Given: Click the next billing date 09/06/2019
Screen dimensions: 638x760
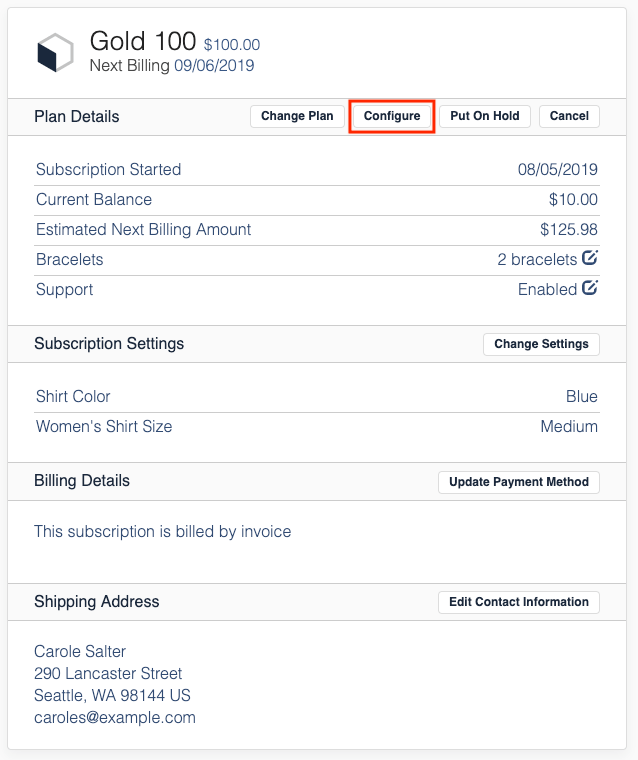Looking at the screenshot, I should click(214, 66).
